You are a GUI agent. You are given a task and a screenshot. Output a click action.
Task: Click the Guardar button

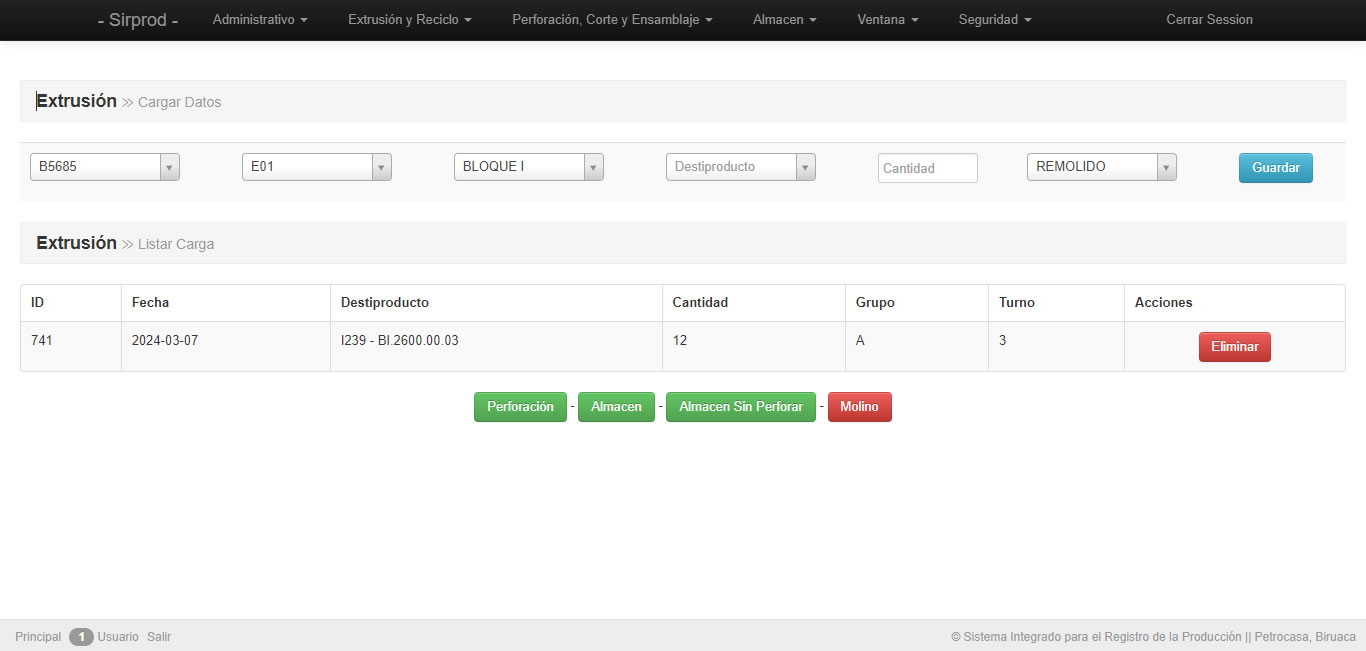click(x=1276, y=168)
